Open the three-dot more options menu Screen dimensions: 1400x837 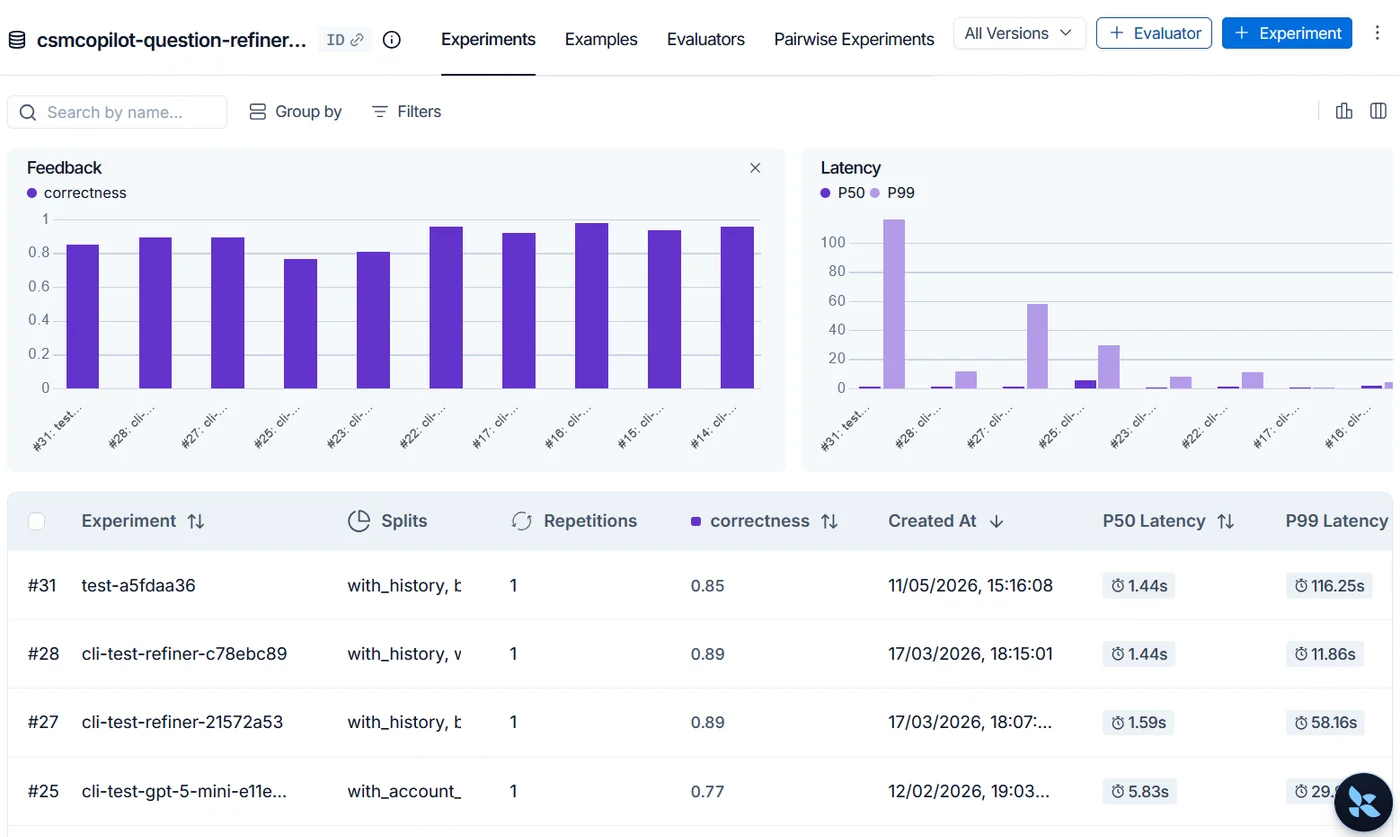click(1375, 33)
